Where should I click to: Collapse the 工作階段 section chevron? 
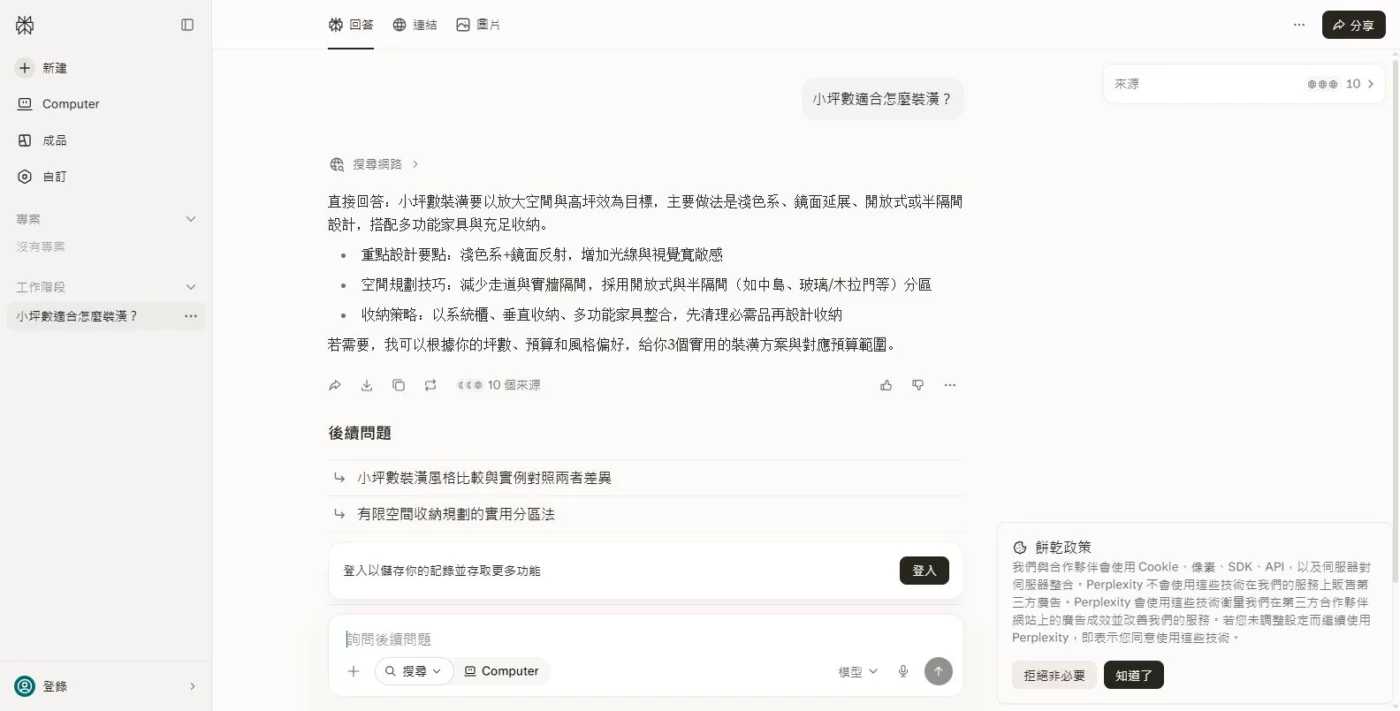coord(191,287)
